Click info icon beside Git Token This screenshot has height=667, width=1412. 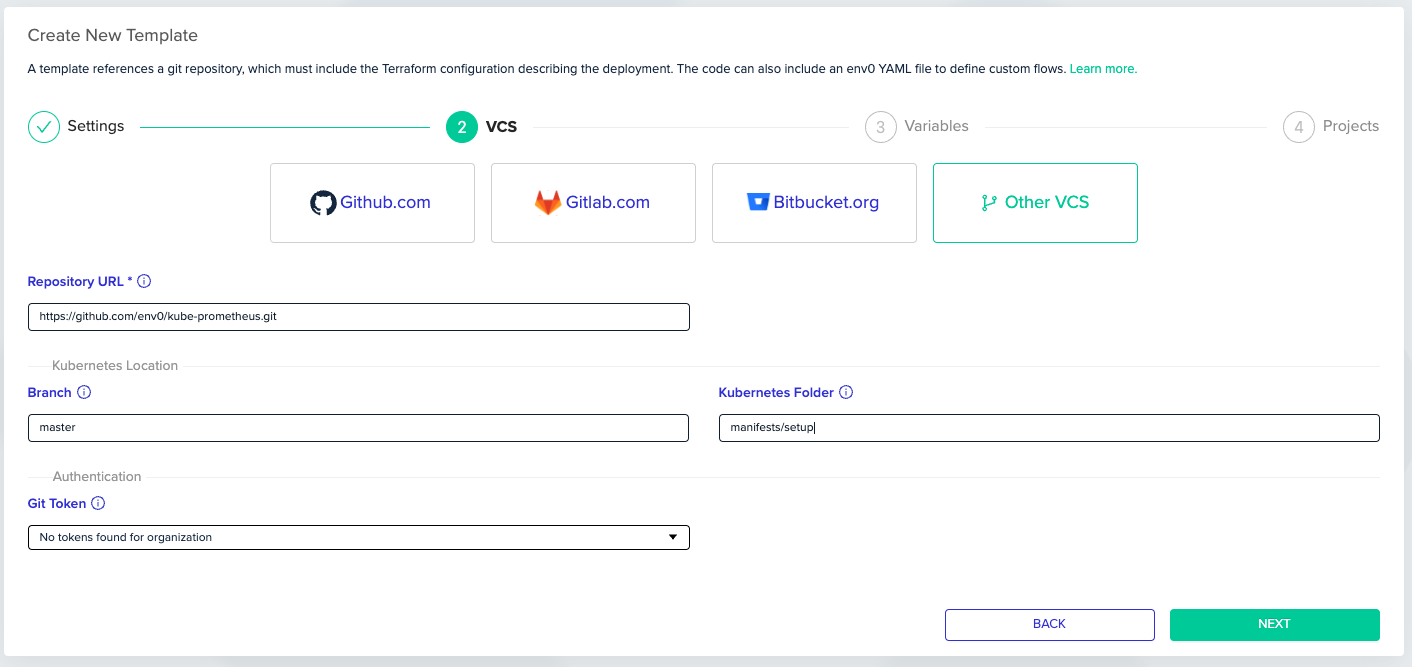98,504
